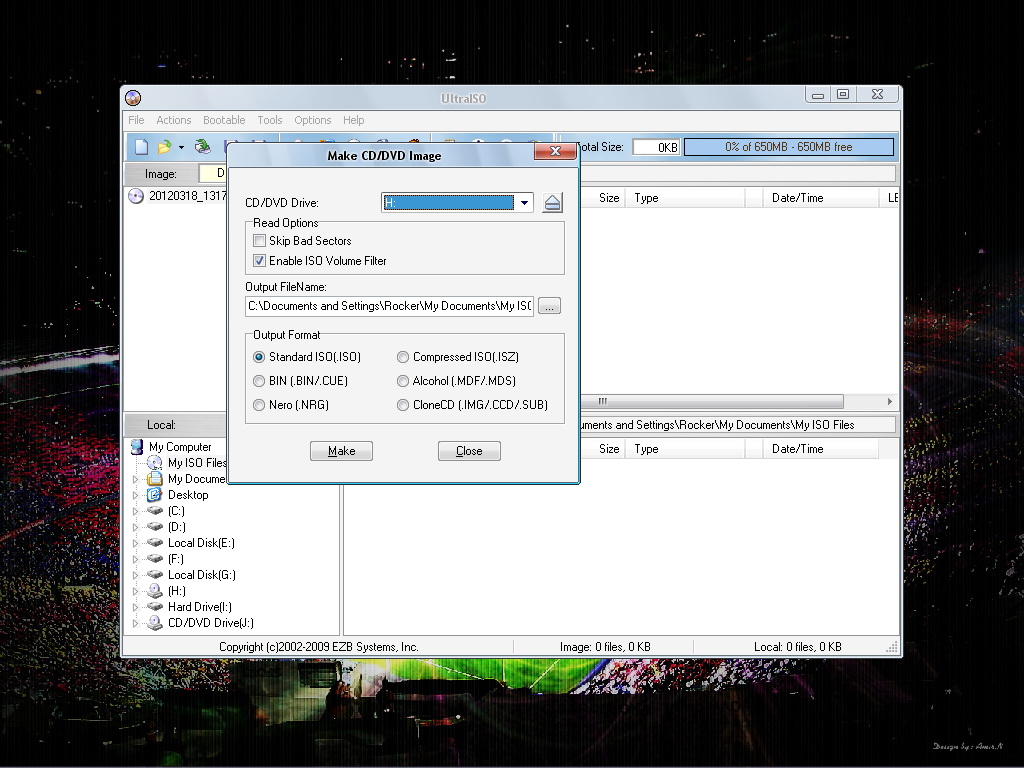Expand the Local Disk(E:) node
Image resolution: width=1024 pixels, height=768 pixels.
tap(136, 543)
